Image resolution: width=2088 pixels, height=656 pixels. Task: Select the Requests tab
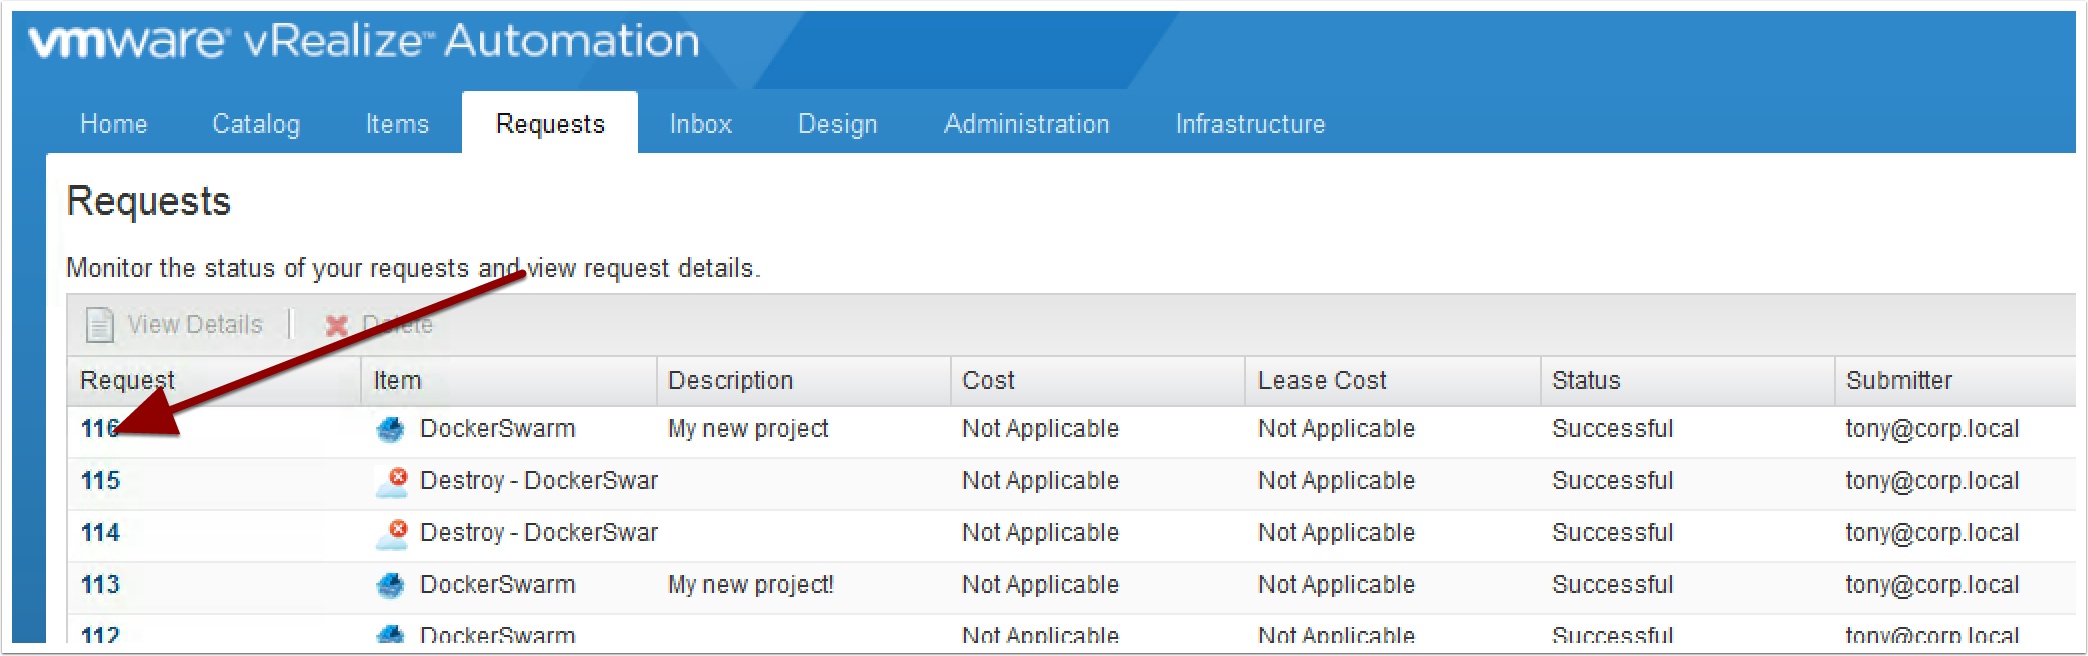(550, 124)
